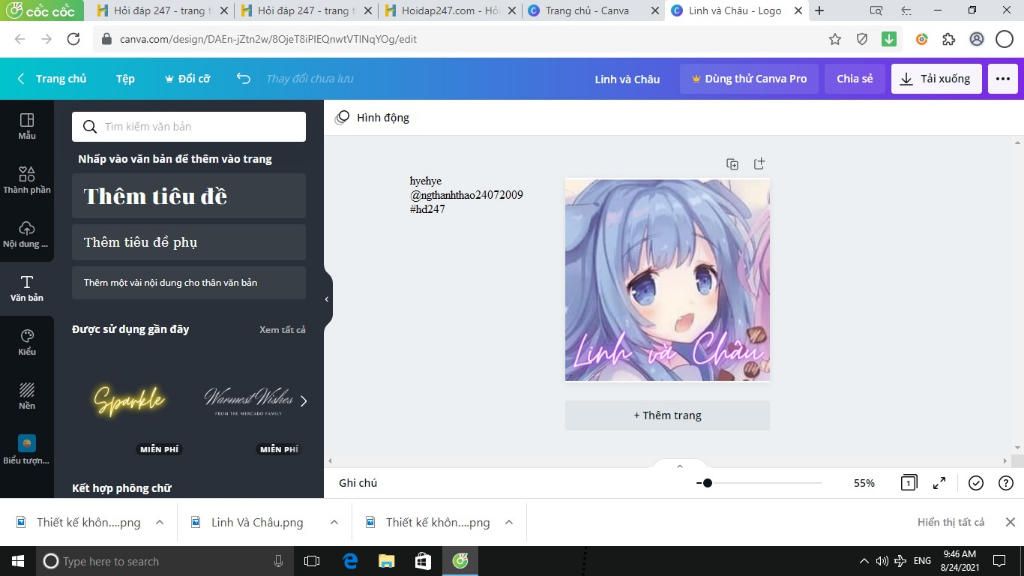Add a new page with plus-page icon
The height and width of the screenshot is (576, 1024).
(759, 164)
